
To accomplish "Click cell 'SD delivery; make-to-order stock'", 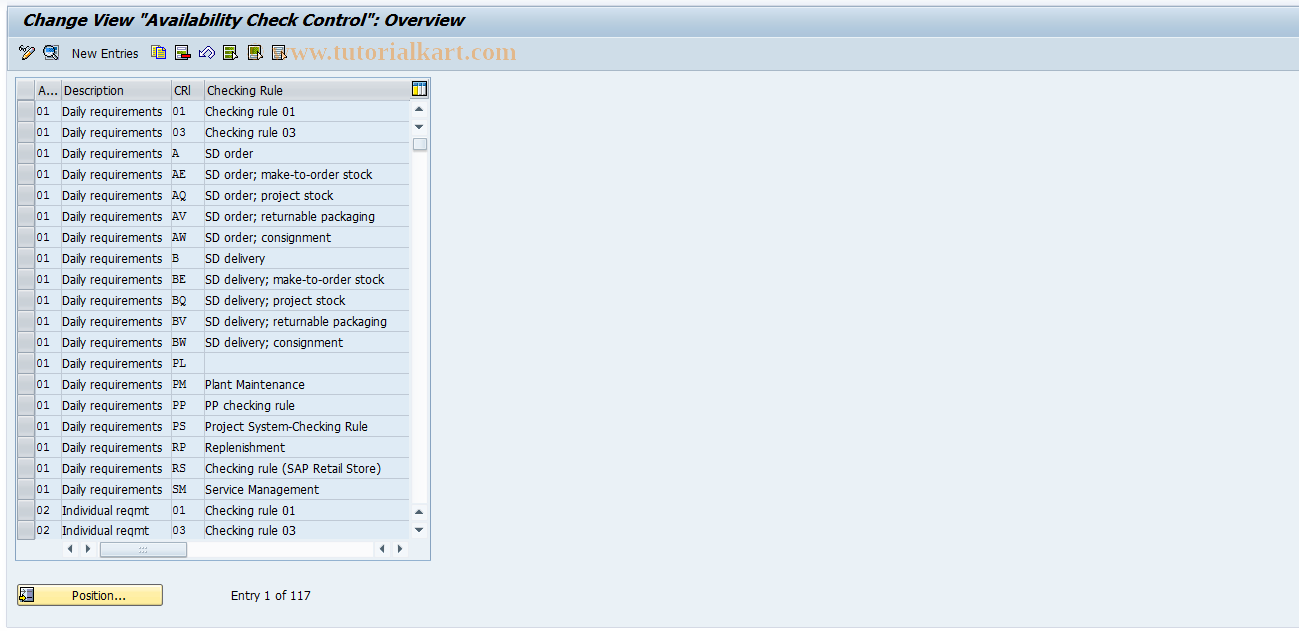I will (307, 279).
